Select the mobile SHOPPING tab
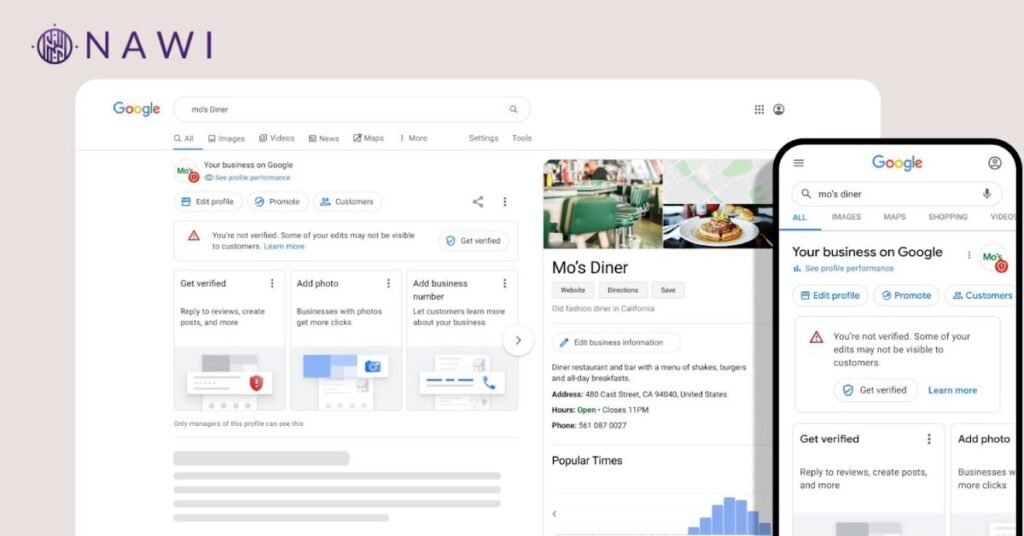This screenshot has width=1024, height=536. 948,217
